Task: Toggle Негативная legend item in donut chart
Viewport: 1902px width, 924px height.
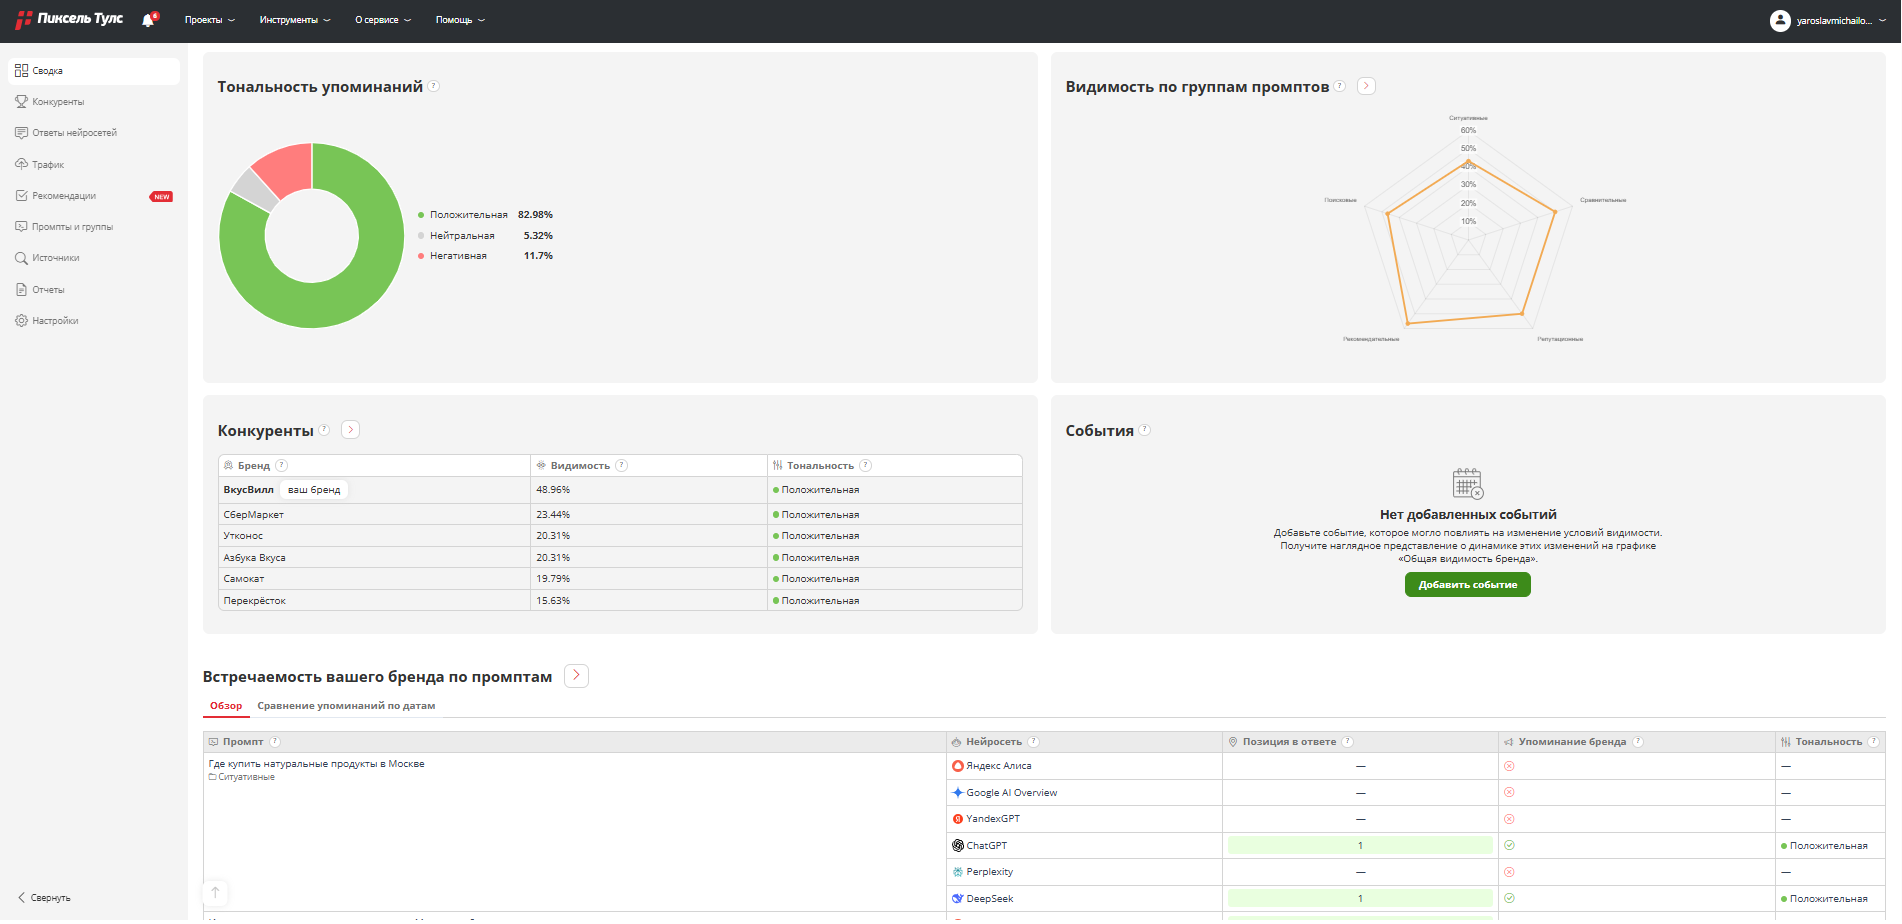Action: coord(457,256)
